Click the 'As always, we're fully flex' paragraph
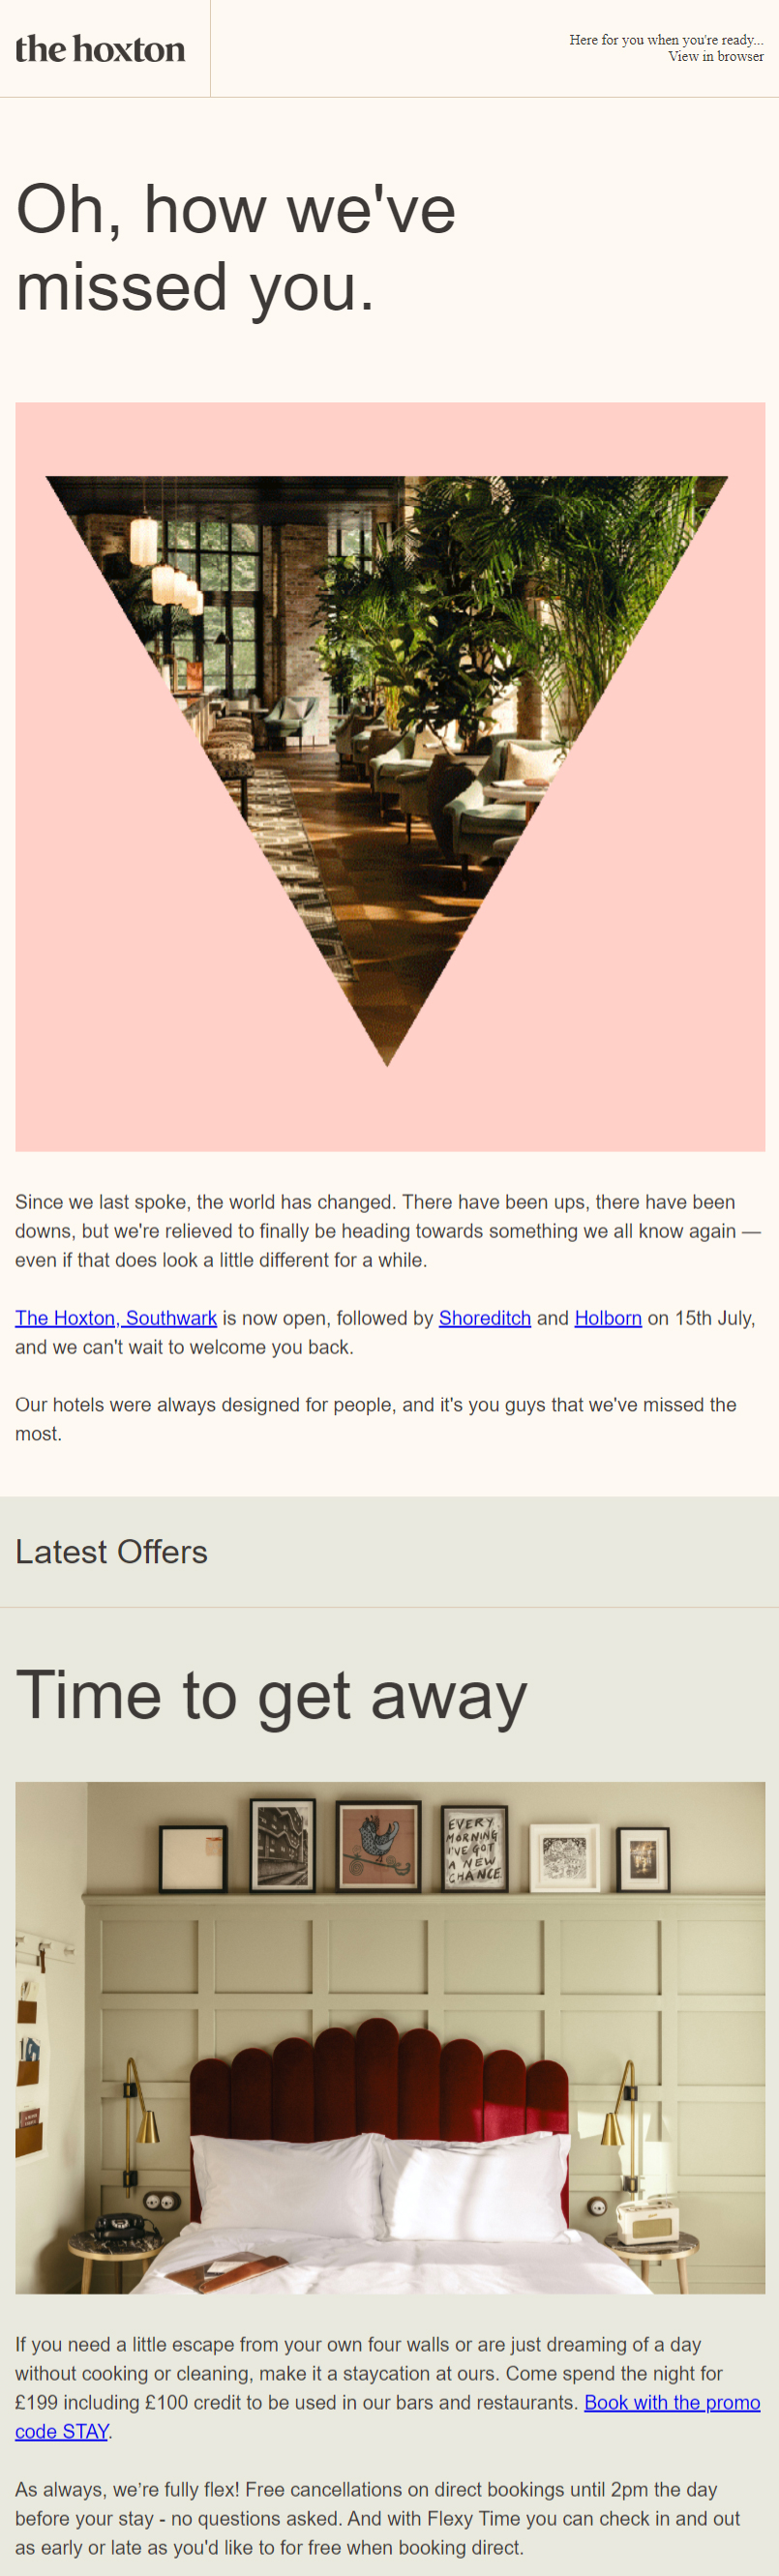Screen dimensions: 779x2576 coord(377,2518)
